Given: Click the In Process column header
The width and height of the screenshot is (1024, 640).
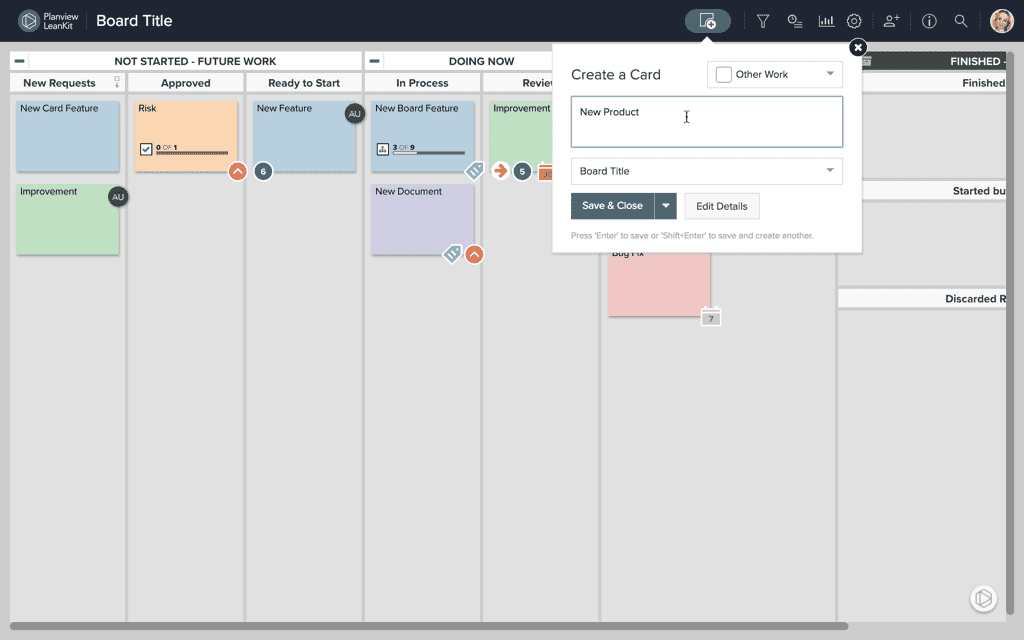Looking at the screenshot, I should (x=422, y=83).
